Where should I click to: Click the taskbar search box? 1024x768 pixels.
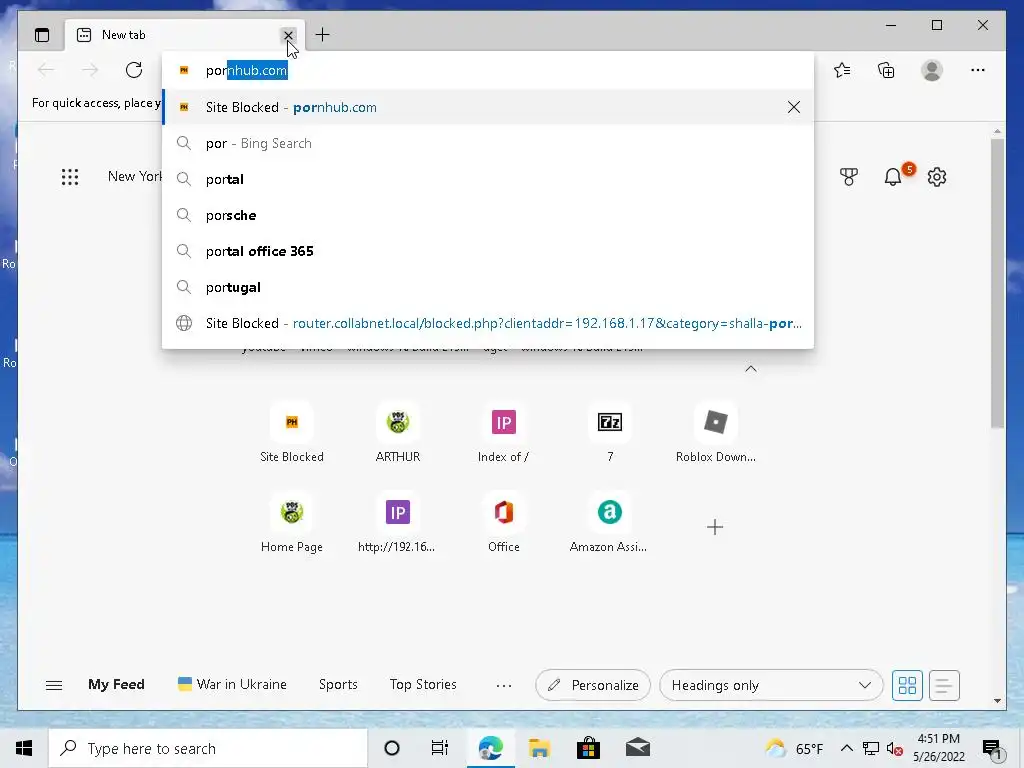click(x=208, y=748)
